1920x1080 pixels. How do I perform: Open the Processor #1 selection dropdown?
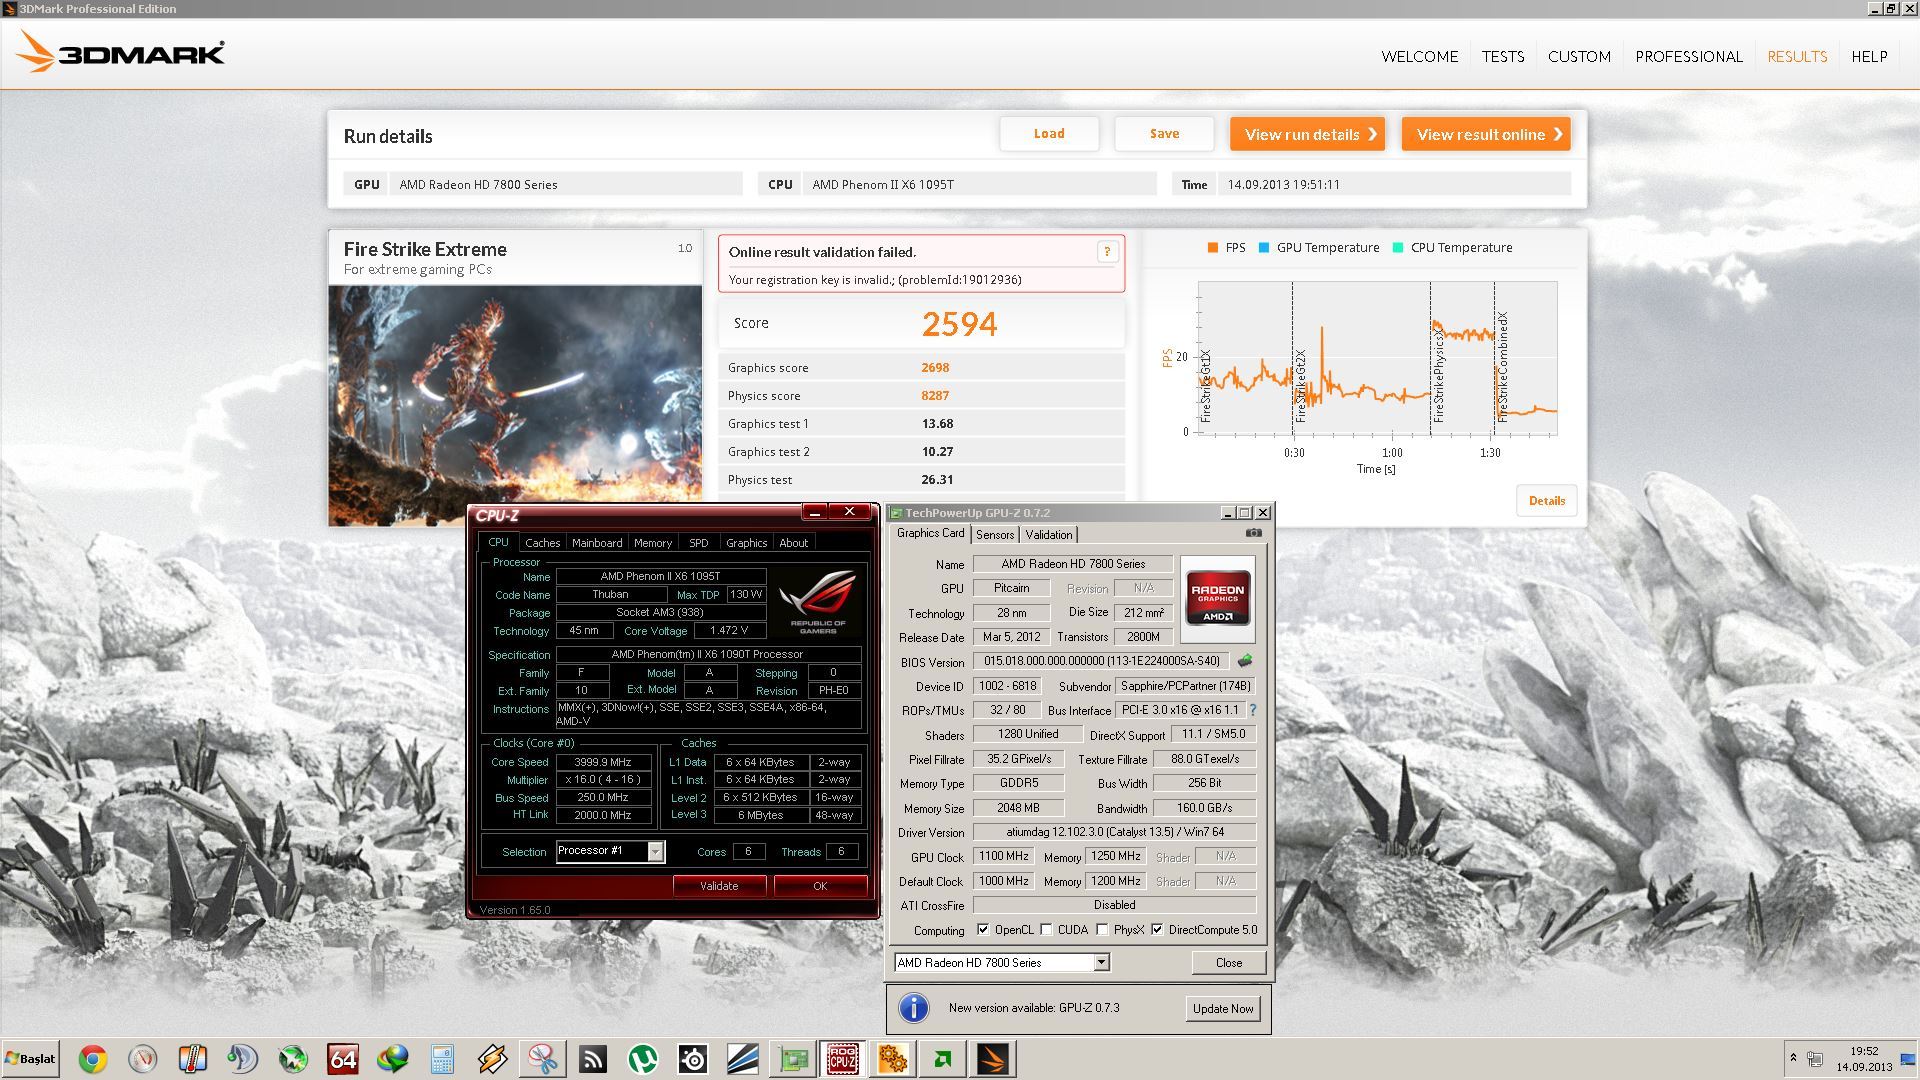(x=655, y=852)
